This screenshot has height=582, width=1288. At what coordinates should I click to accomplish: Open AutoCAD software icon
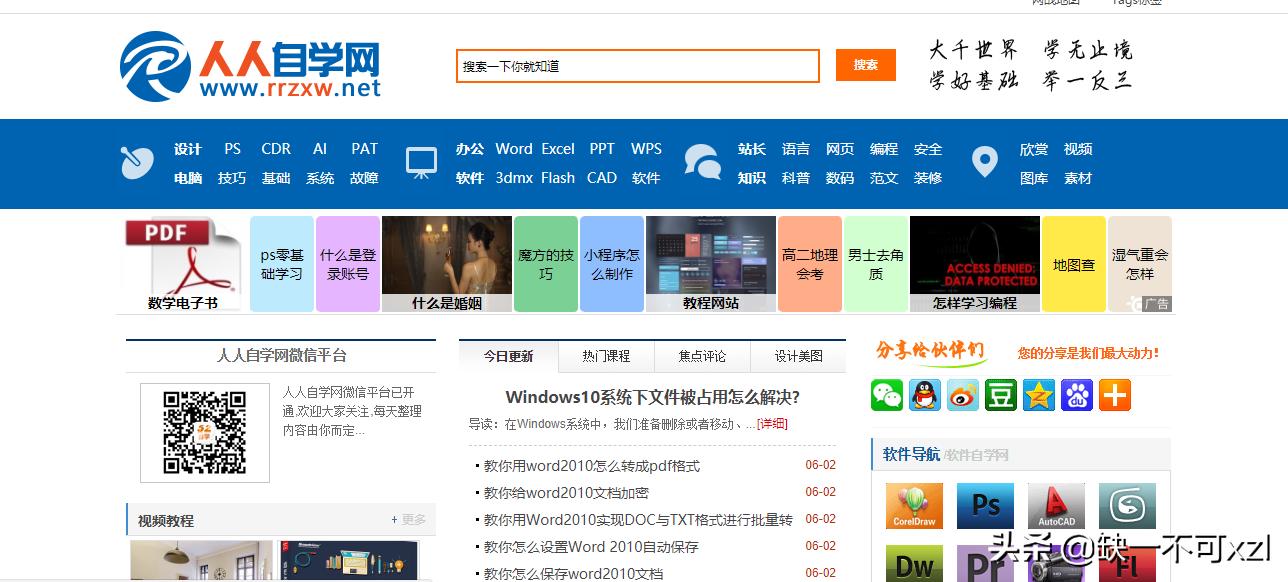click(x=1057, y=506)
